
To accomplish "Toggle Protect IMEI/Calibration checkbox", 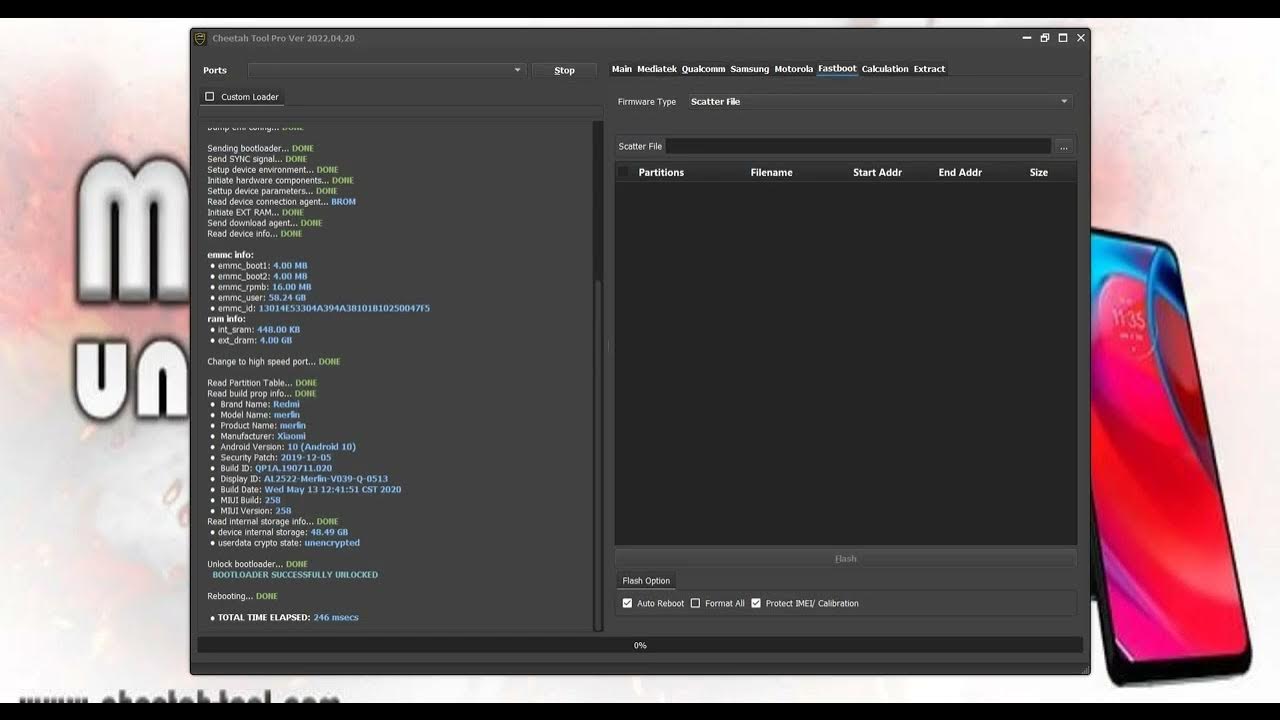I will point(756,603).
